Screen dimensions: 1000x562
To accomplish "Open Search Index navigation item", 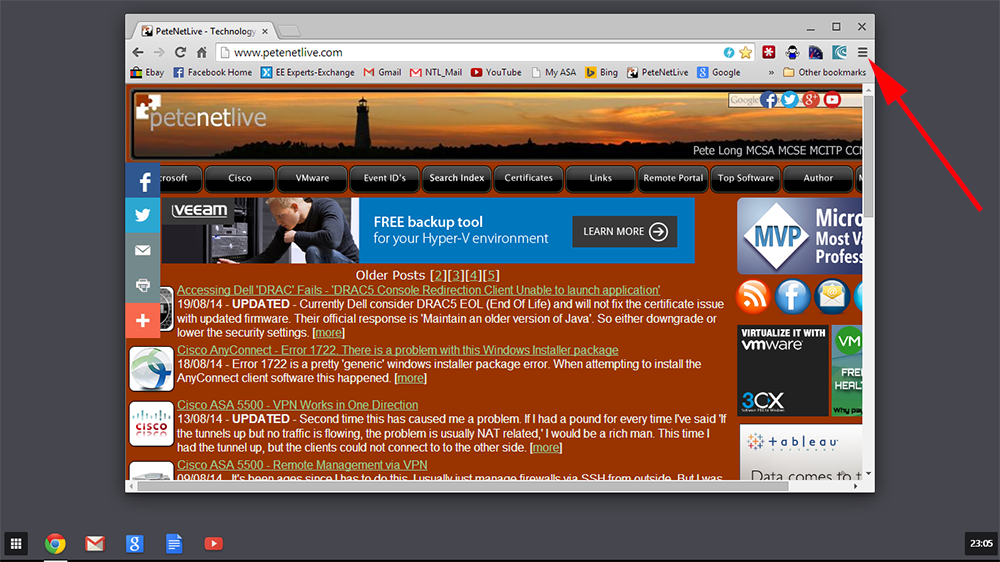I will coord(457,179).
